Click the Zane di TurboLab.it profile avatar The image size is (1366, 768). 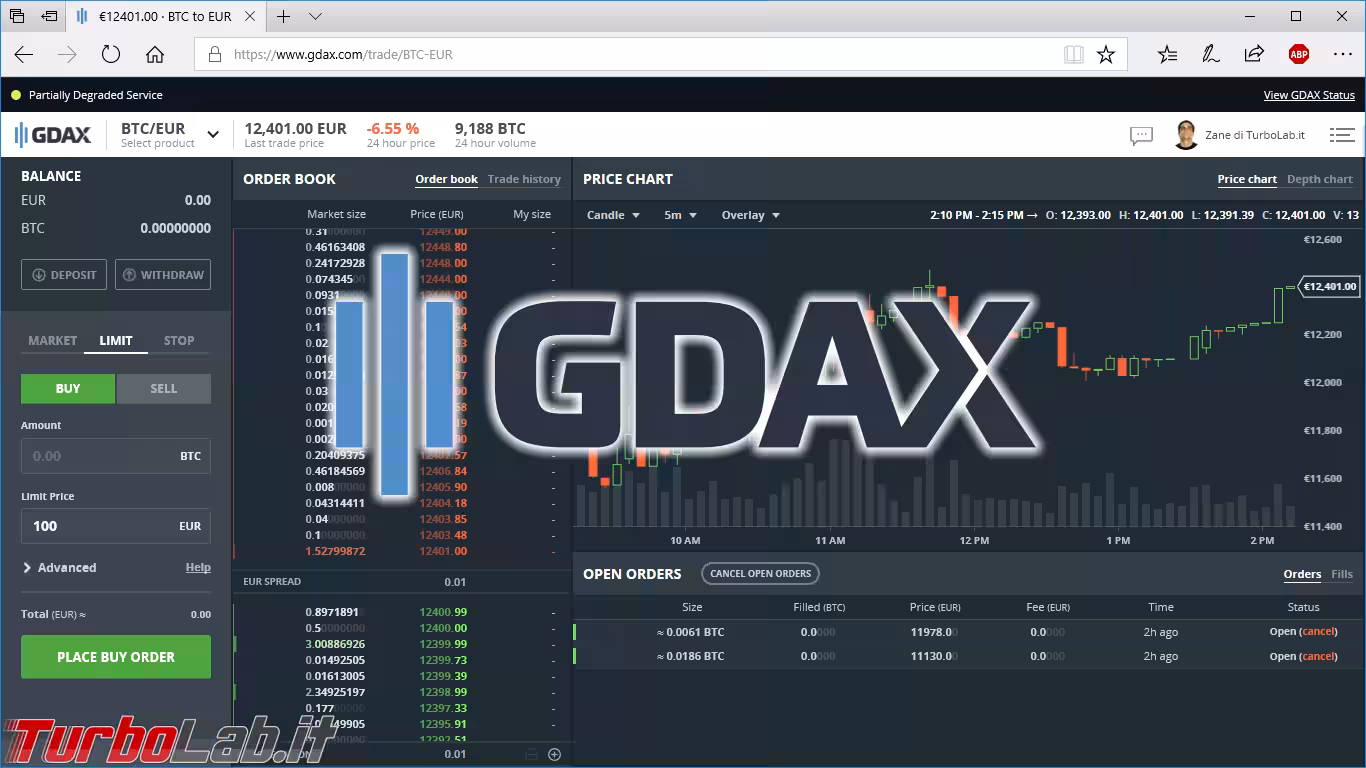(x=1186, y=134)
